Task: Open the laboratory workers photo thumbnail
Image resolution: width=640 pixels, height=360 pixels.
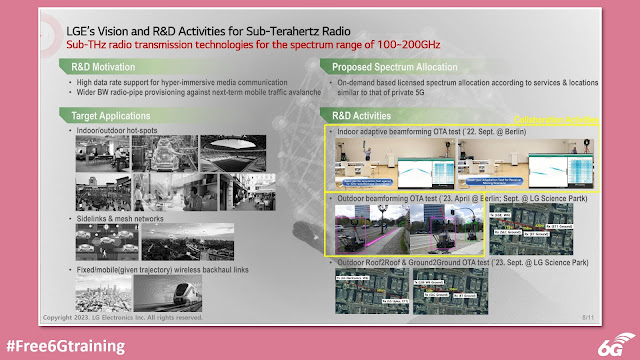Action: [175, 192]
